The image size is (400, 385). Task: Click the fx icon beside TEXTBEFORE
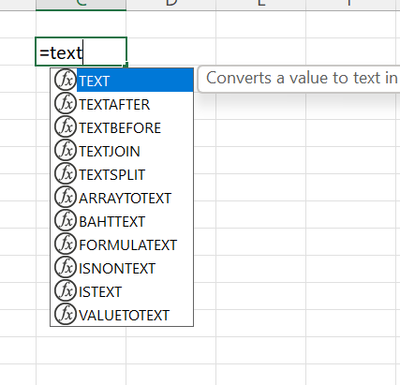pyautogui.click(x=65, y=127)
